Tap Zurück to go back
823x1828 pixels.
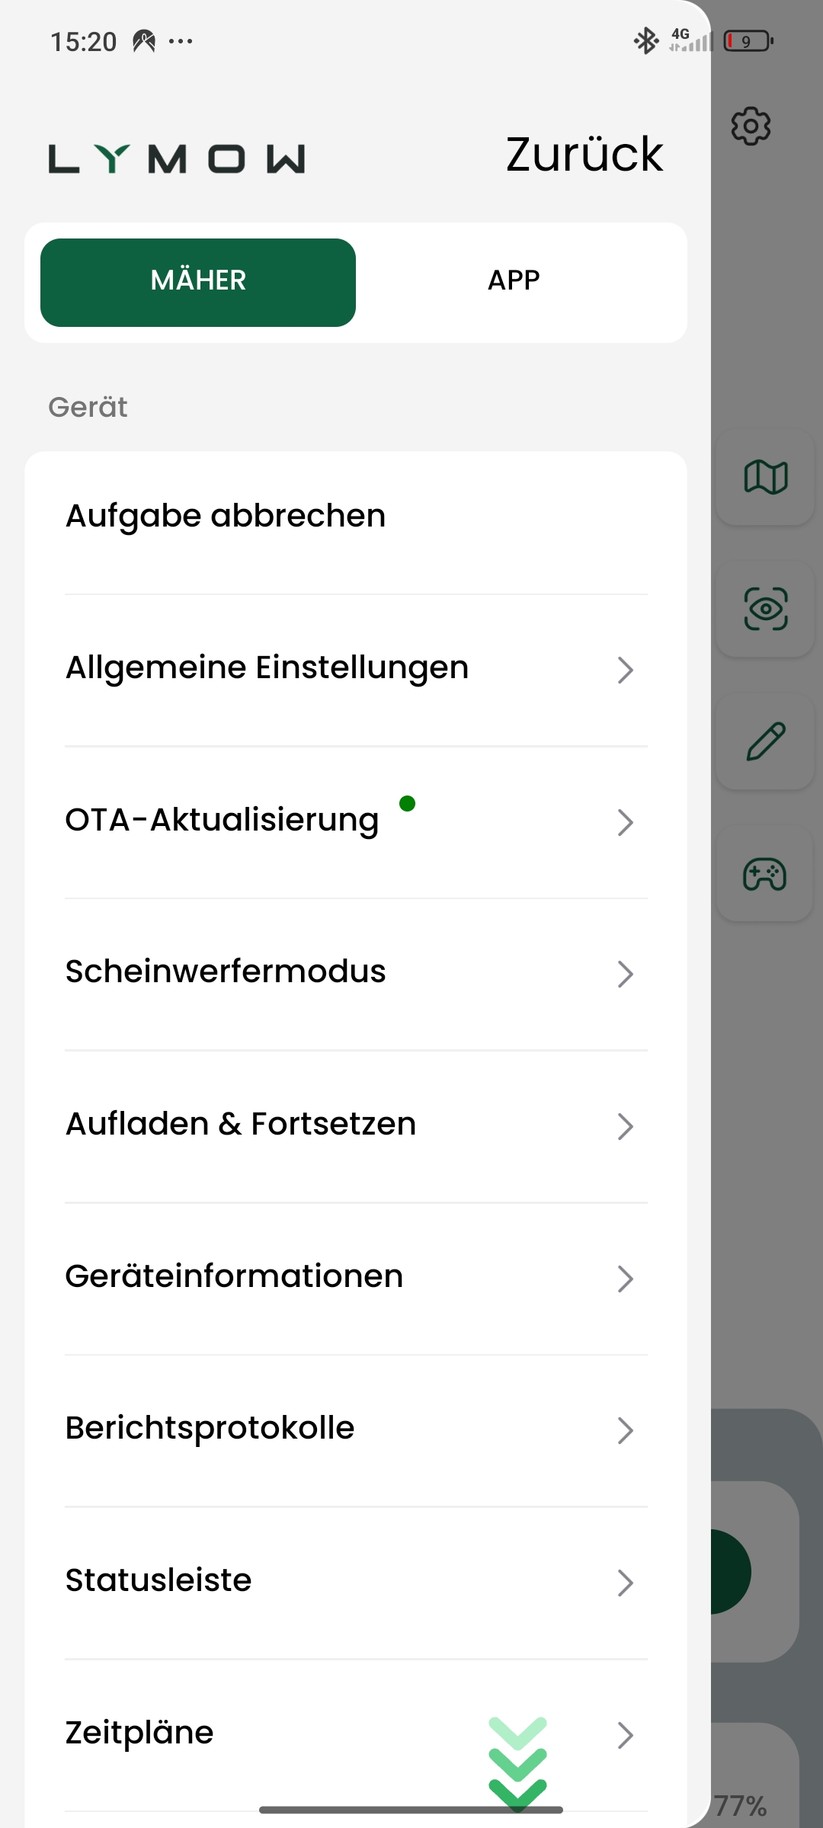(x=584, y=155)
